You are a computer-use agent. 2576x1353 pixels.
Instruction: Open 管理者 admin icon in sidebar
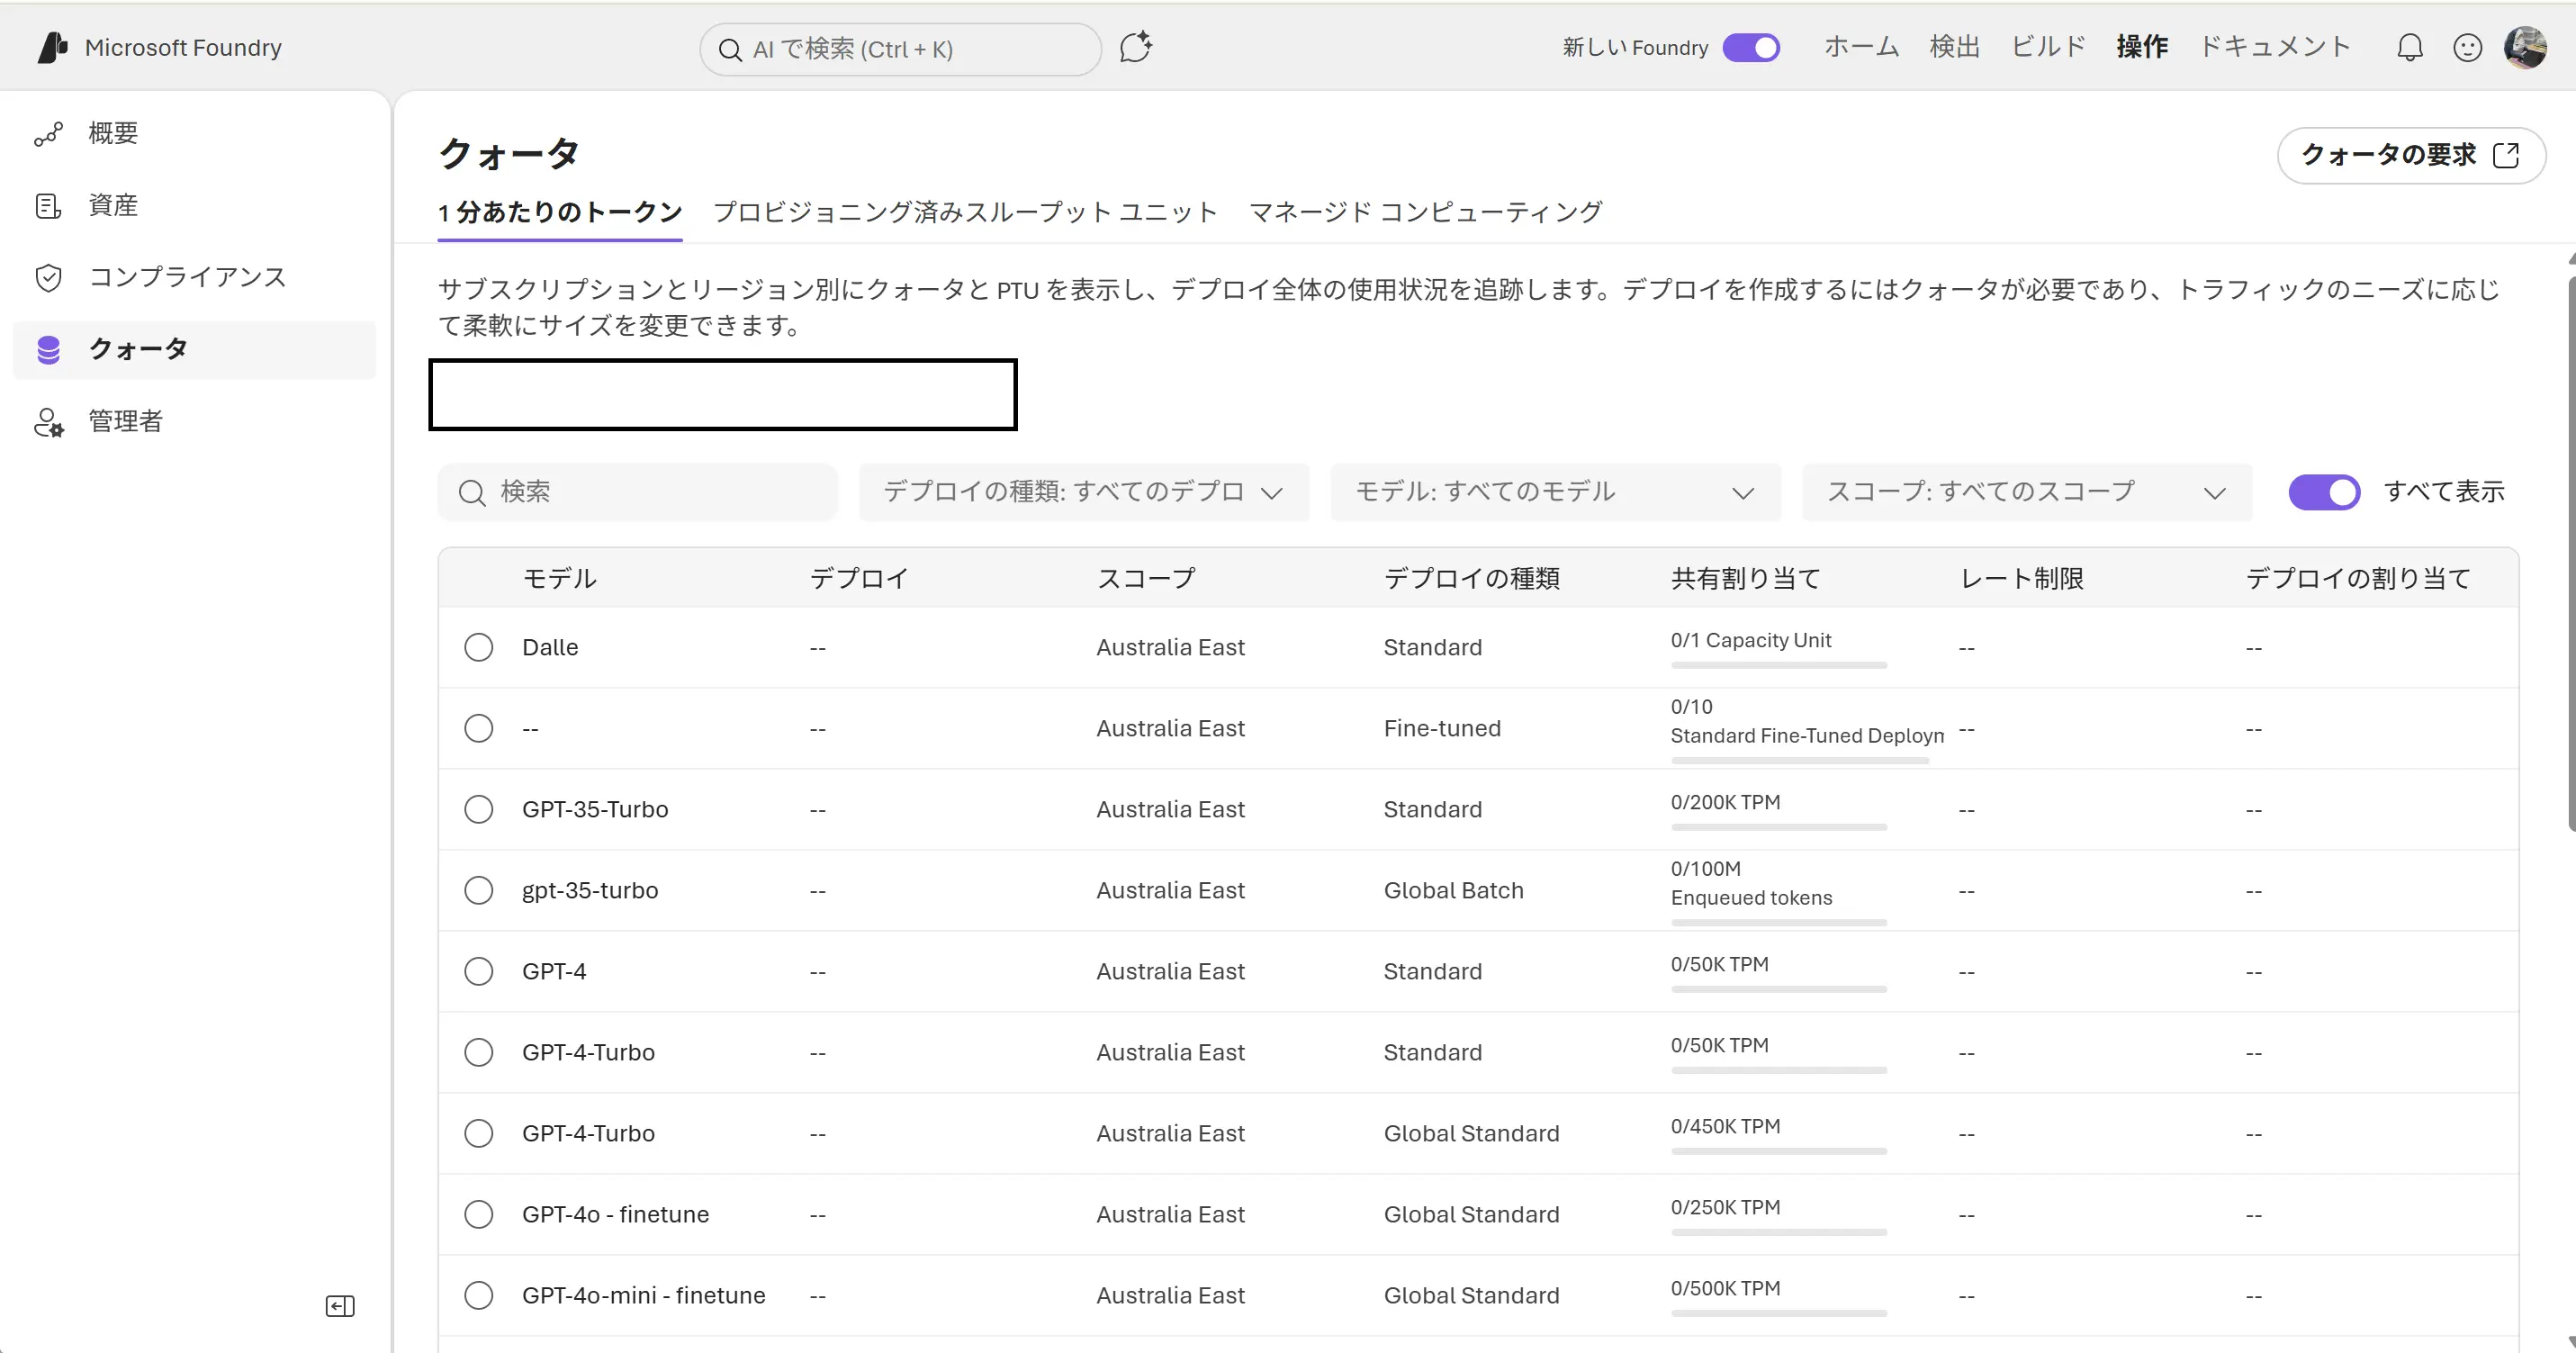pyautogui.click(x=48, y=422)
